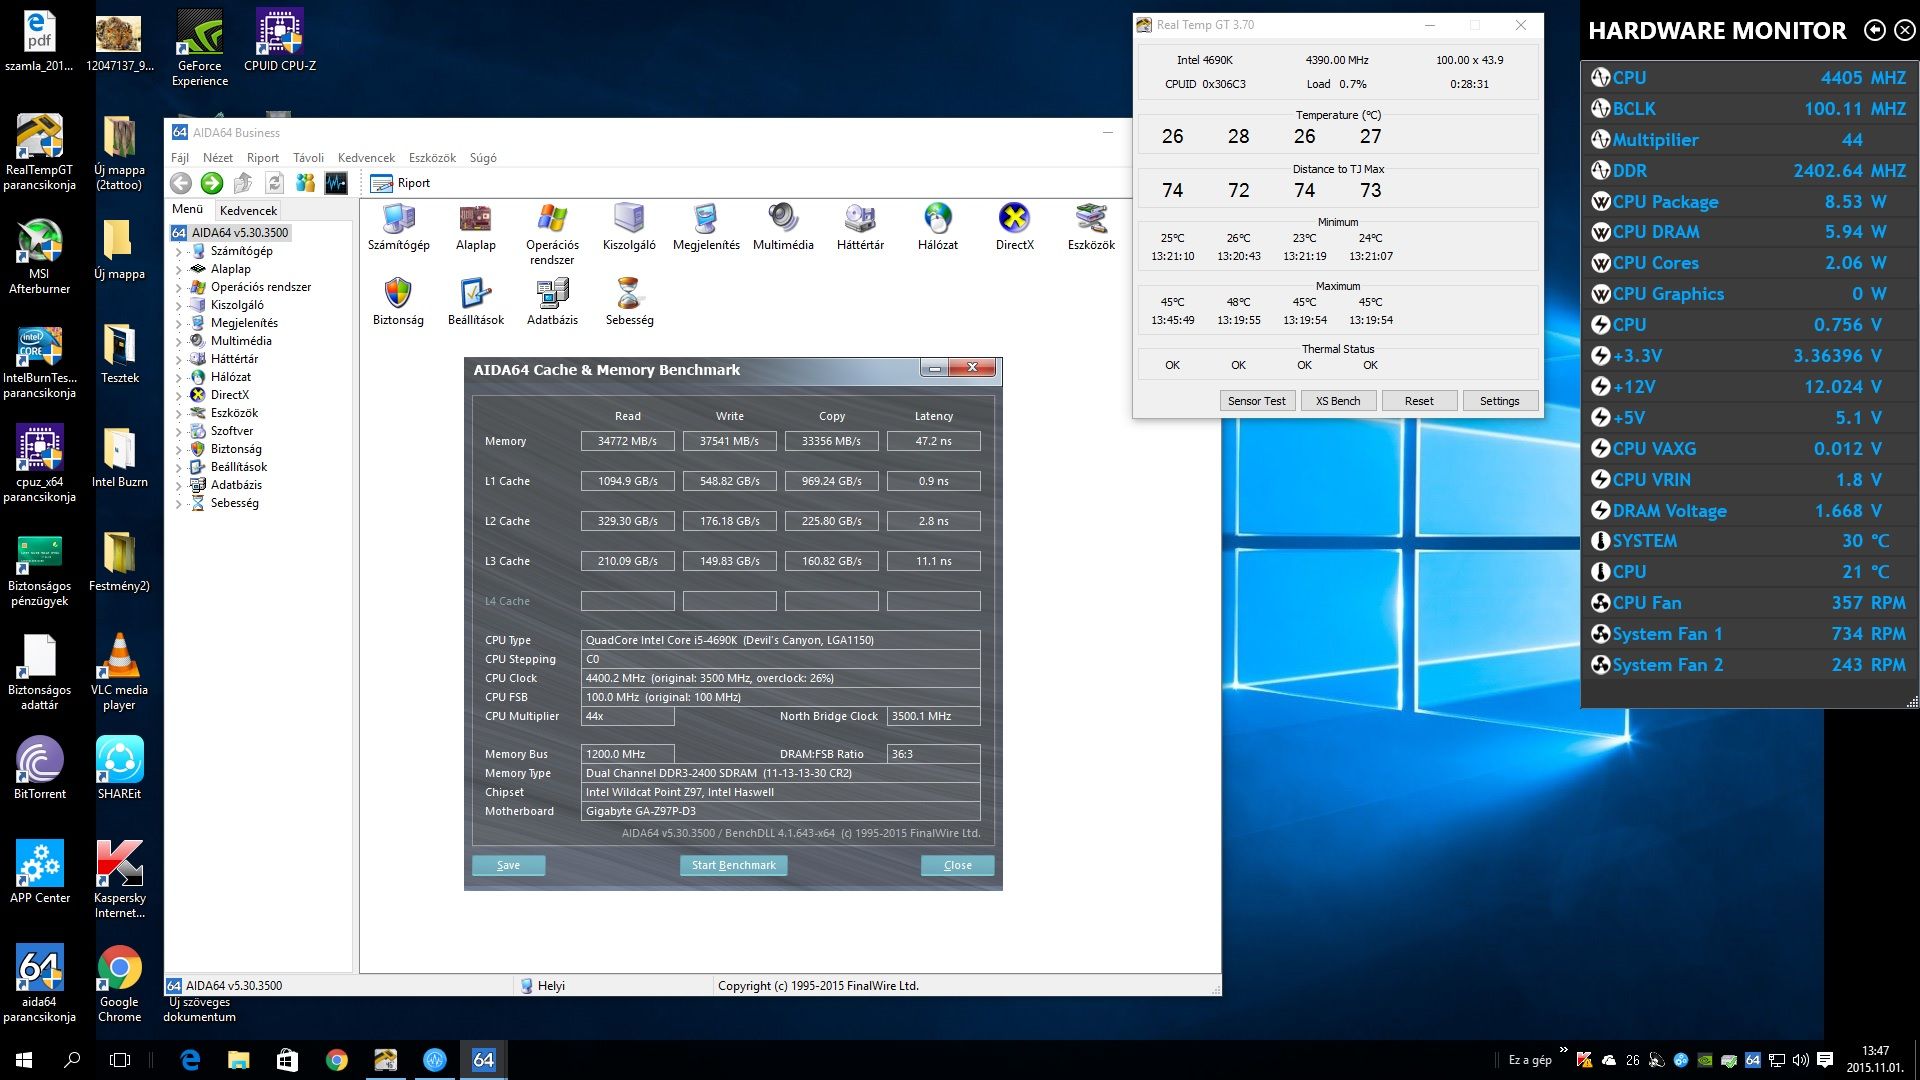
Task: Open taskbar search magnifier
Action: pyautogui.click(x=72, y=1060)
